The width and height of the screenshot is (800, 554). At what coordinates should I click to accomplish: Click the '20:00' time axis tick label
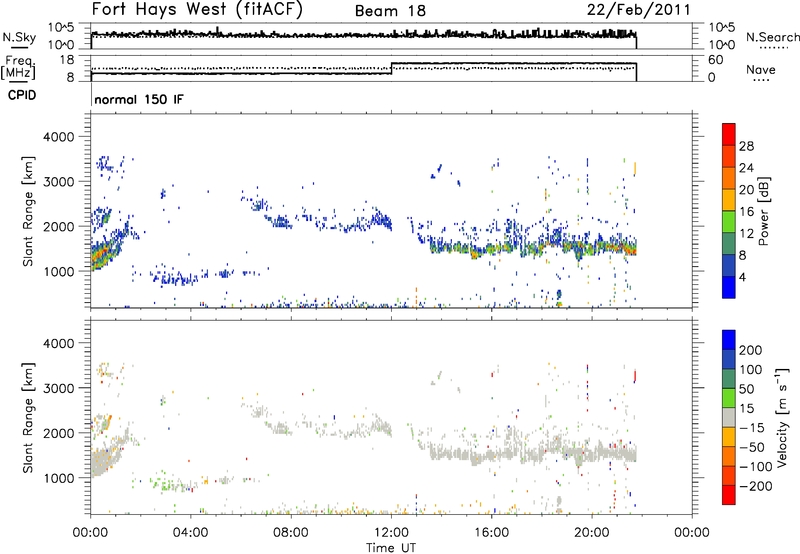coord(592,533)
